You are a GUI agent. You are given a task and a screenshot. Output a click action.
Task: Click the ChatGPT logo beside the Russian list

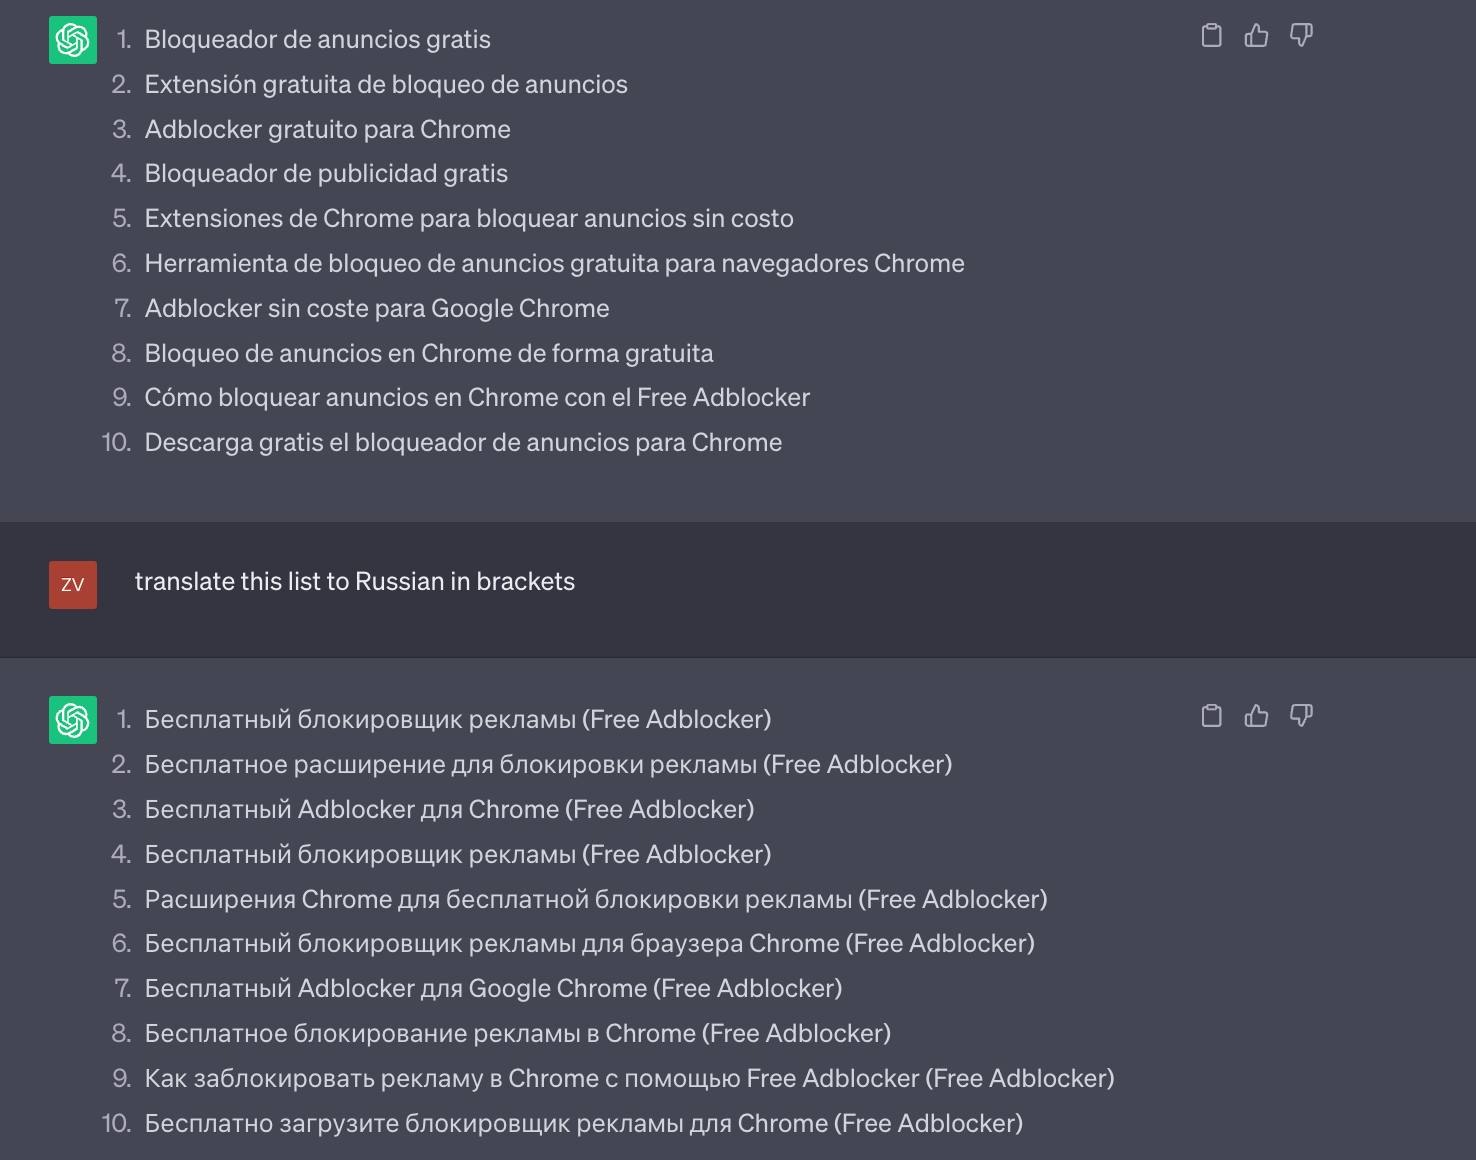(73, 720)
